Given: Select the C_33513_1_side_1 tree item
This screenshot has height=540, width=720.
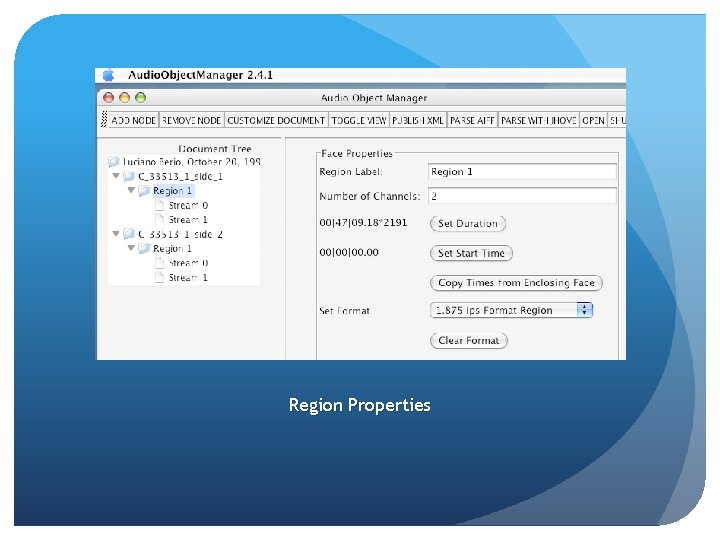Looking at the screenshot, I should point(180,176).
